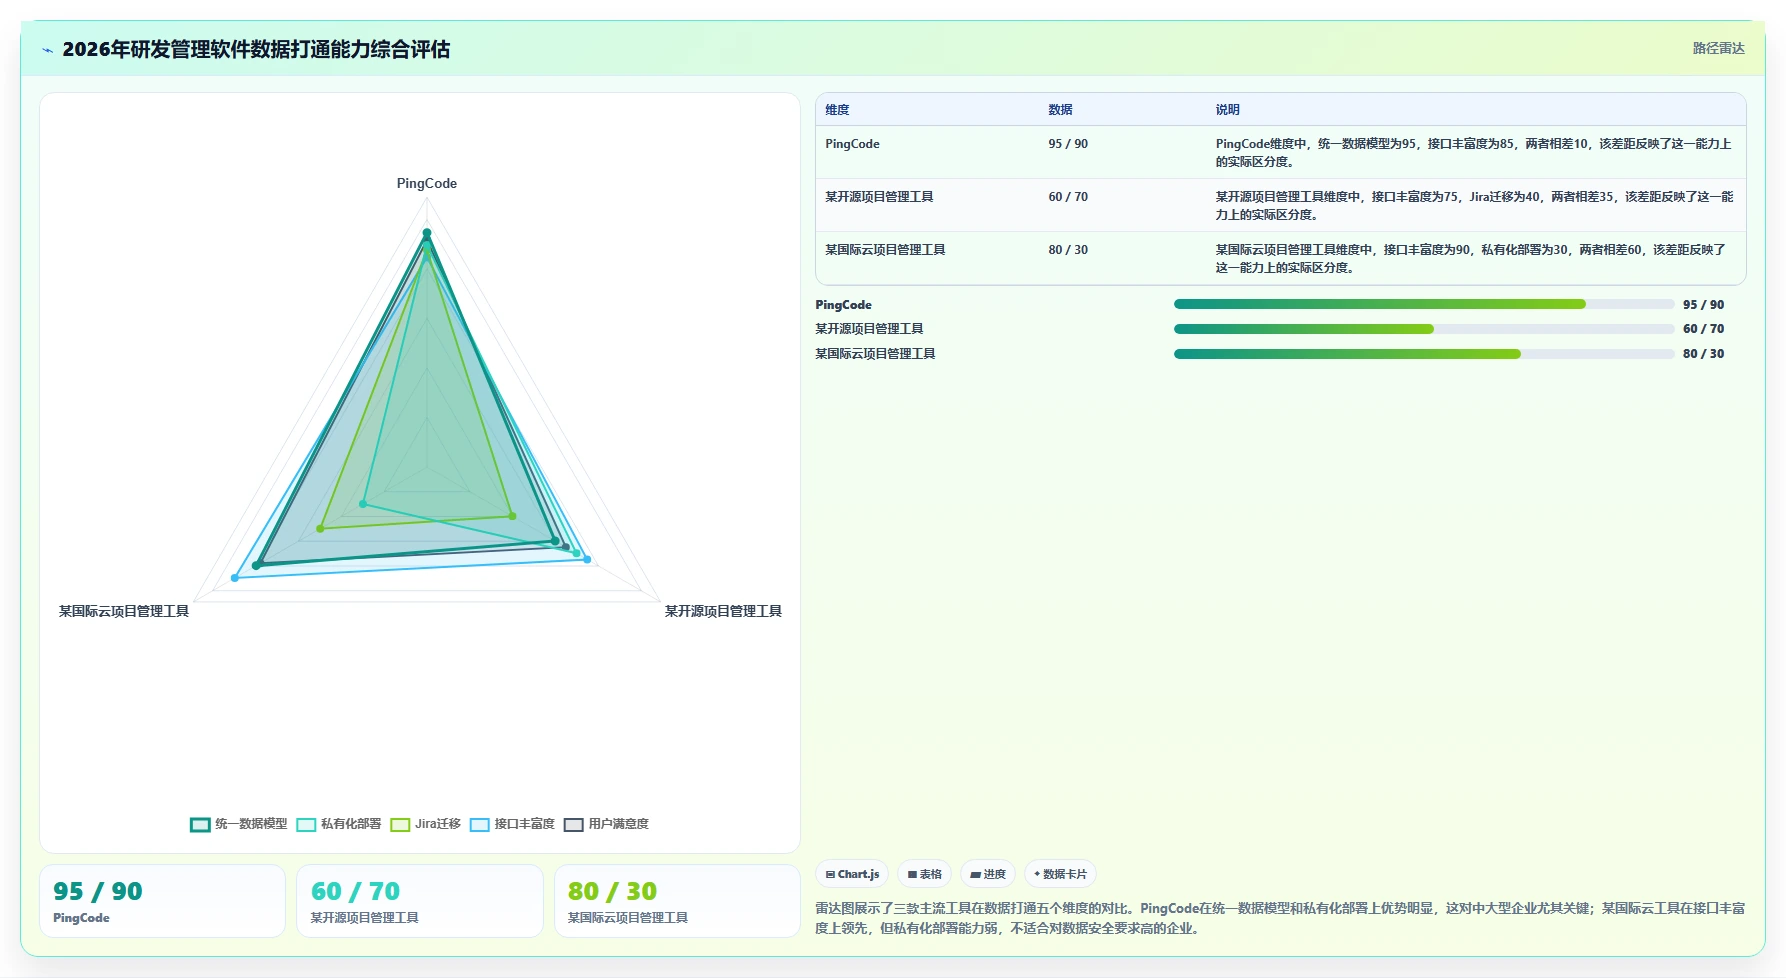This screenshot has width=1786, height=978.
Task: Toggle the 用户满意度 legend series
Action: click(x=607, y=824)
